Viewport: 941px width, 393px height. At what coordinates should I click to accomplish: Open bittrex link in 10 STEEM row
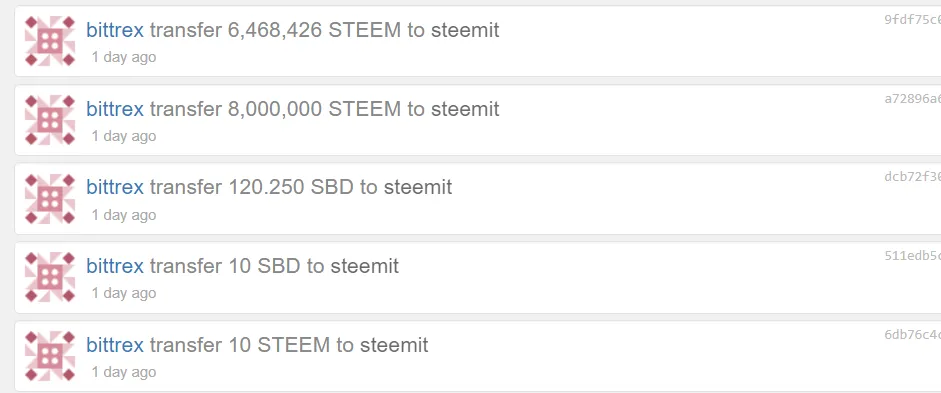pos(115,345)
